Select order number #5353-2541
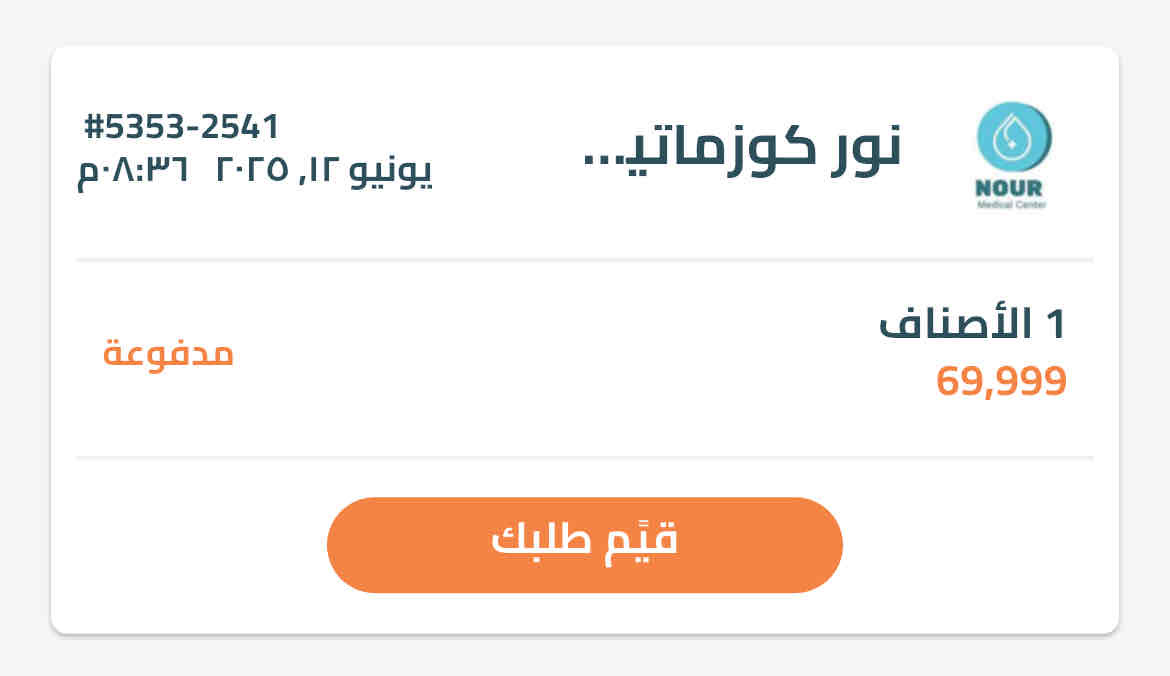Viewport: 1170px width, 676px height. [x=182, y=127]
